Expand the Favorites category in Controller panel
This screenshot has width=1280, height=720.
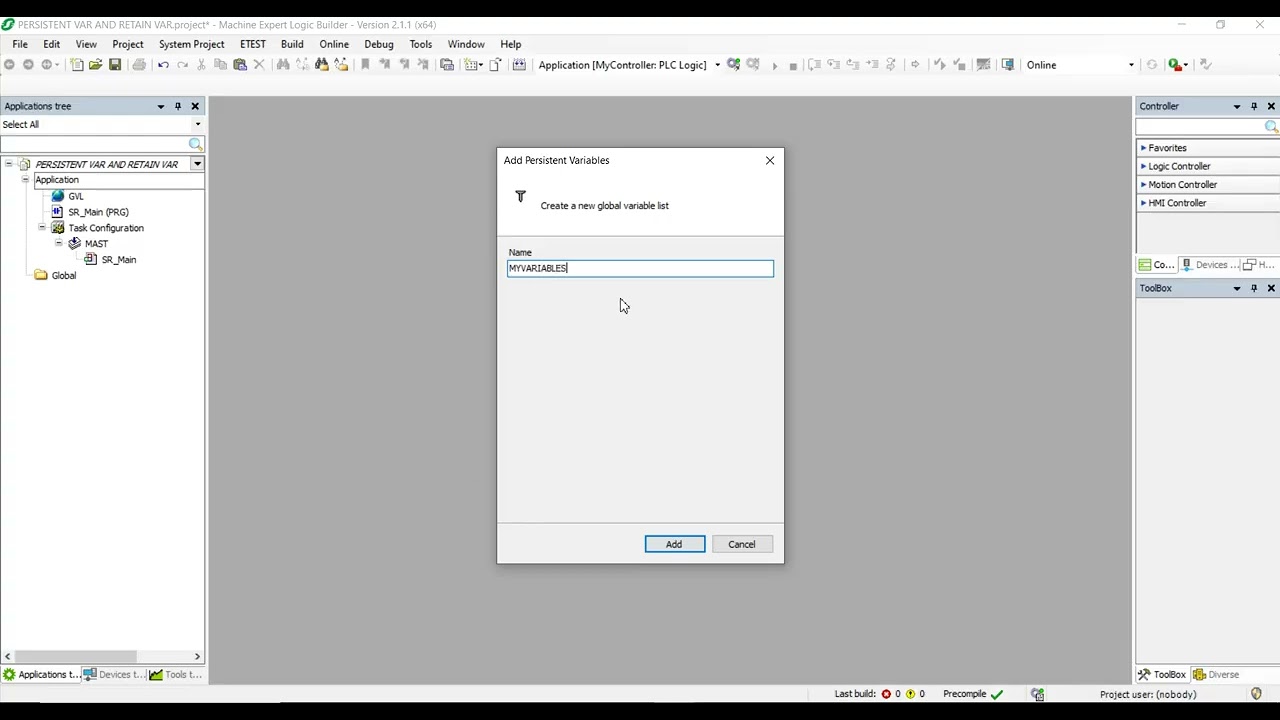tap(1144, 148)
